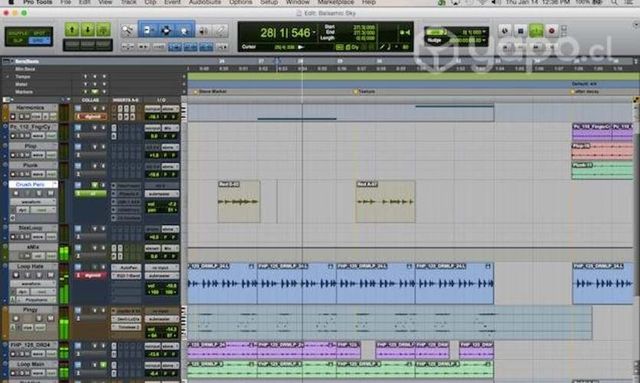Click the Online button left of Stop
The width and height of the screenshot is (640, 383).
coord(505,31)
